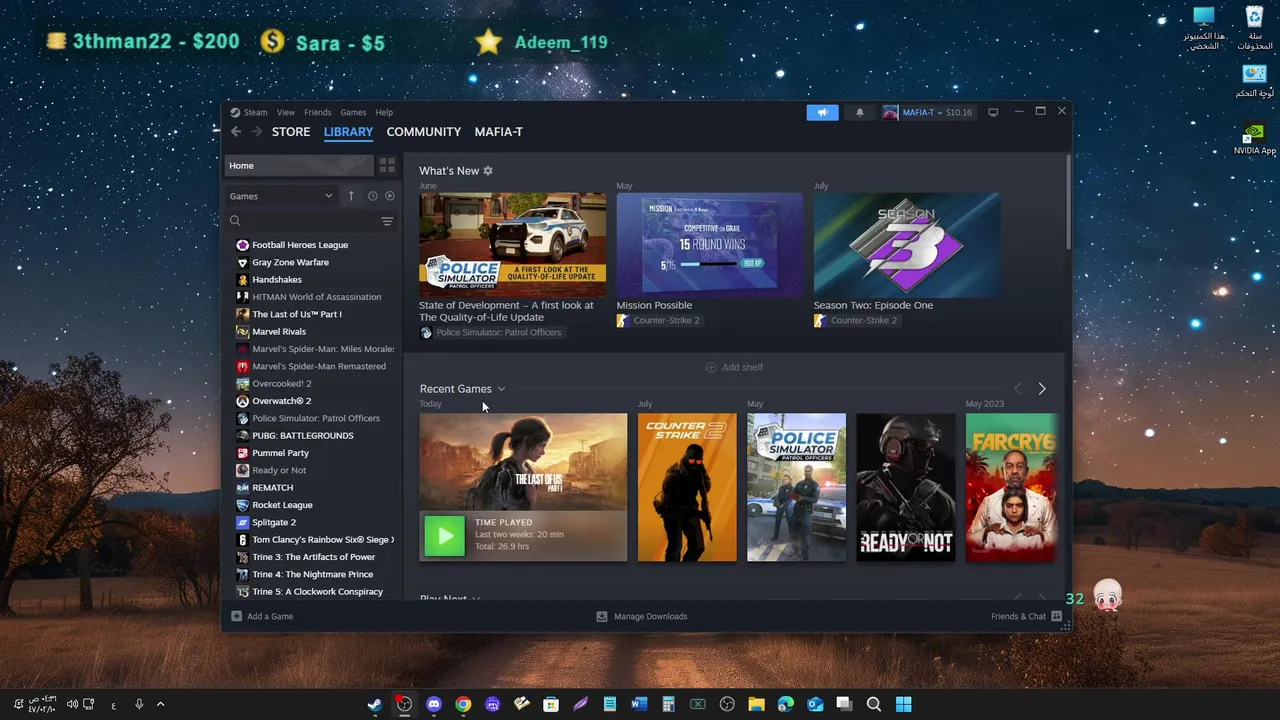Screen dimensions: 1280x720
Task: Click the What's New settings gear
Action: point(488,171)
